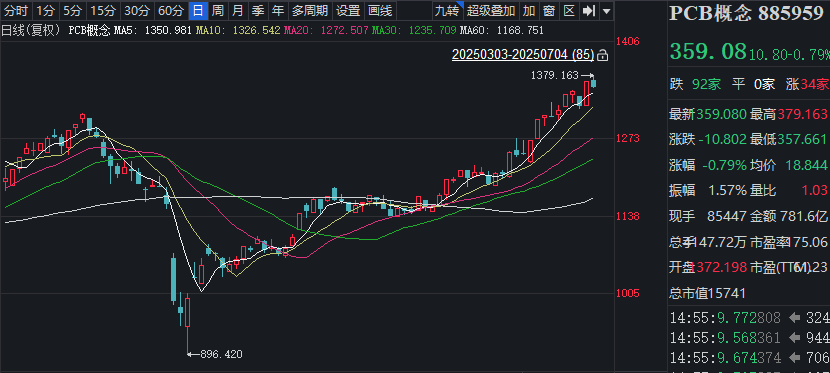
Task: Open the toolbar dropdown triangle menu
Action: coord(606,11)
